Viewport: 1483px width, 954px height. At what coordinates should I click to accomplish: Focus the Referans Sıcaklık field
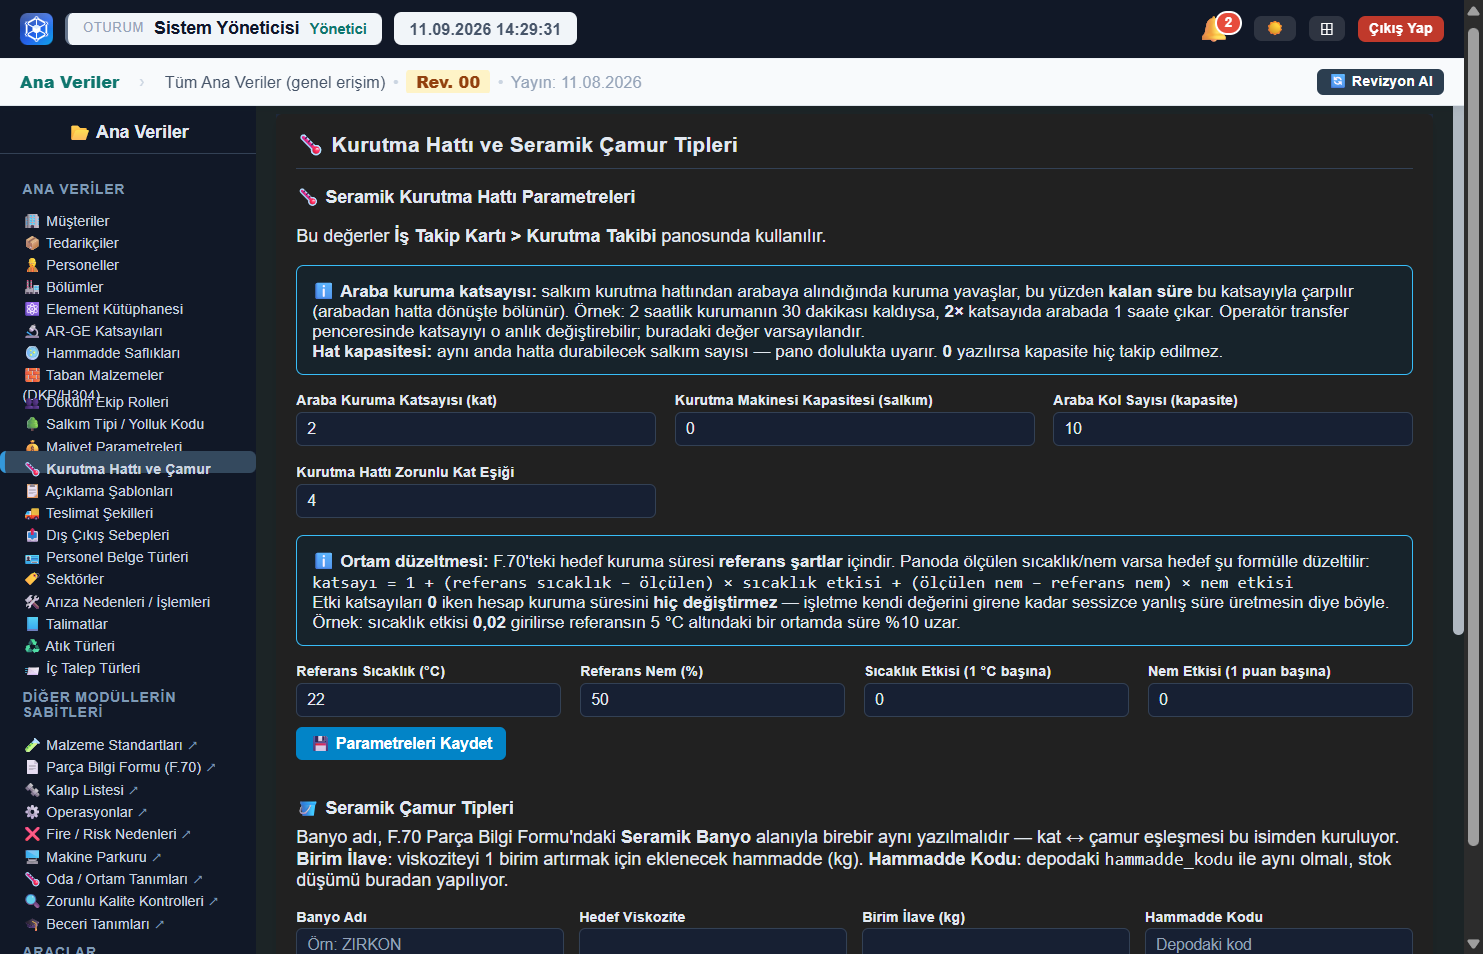(428, 700)
